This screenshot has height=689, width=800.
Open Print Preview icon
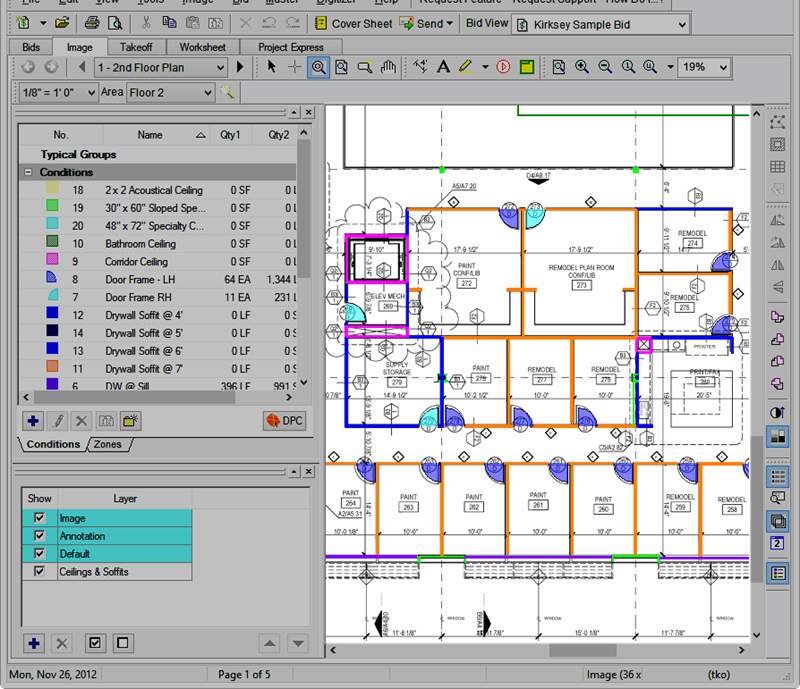click(115, 23)
